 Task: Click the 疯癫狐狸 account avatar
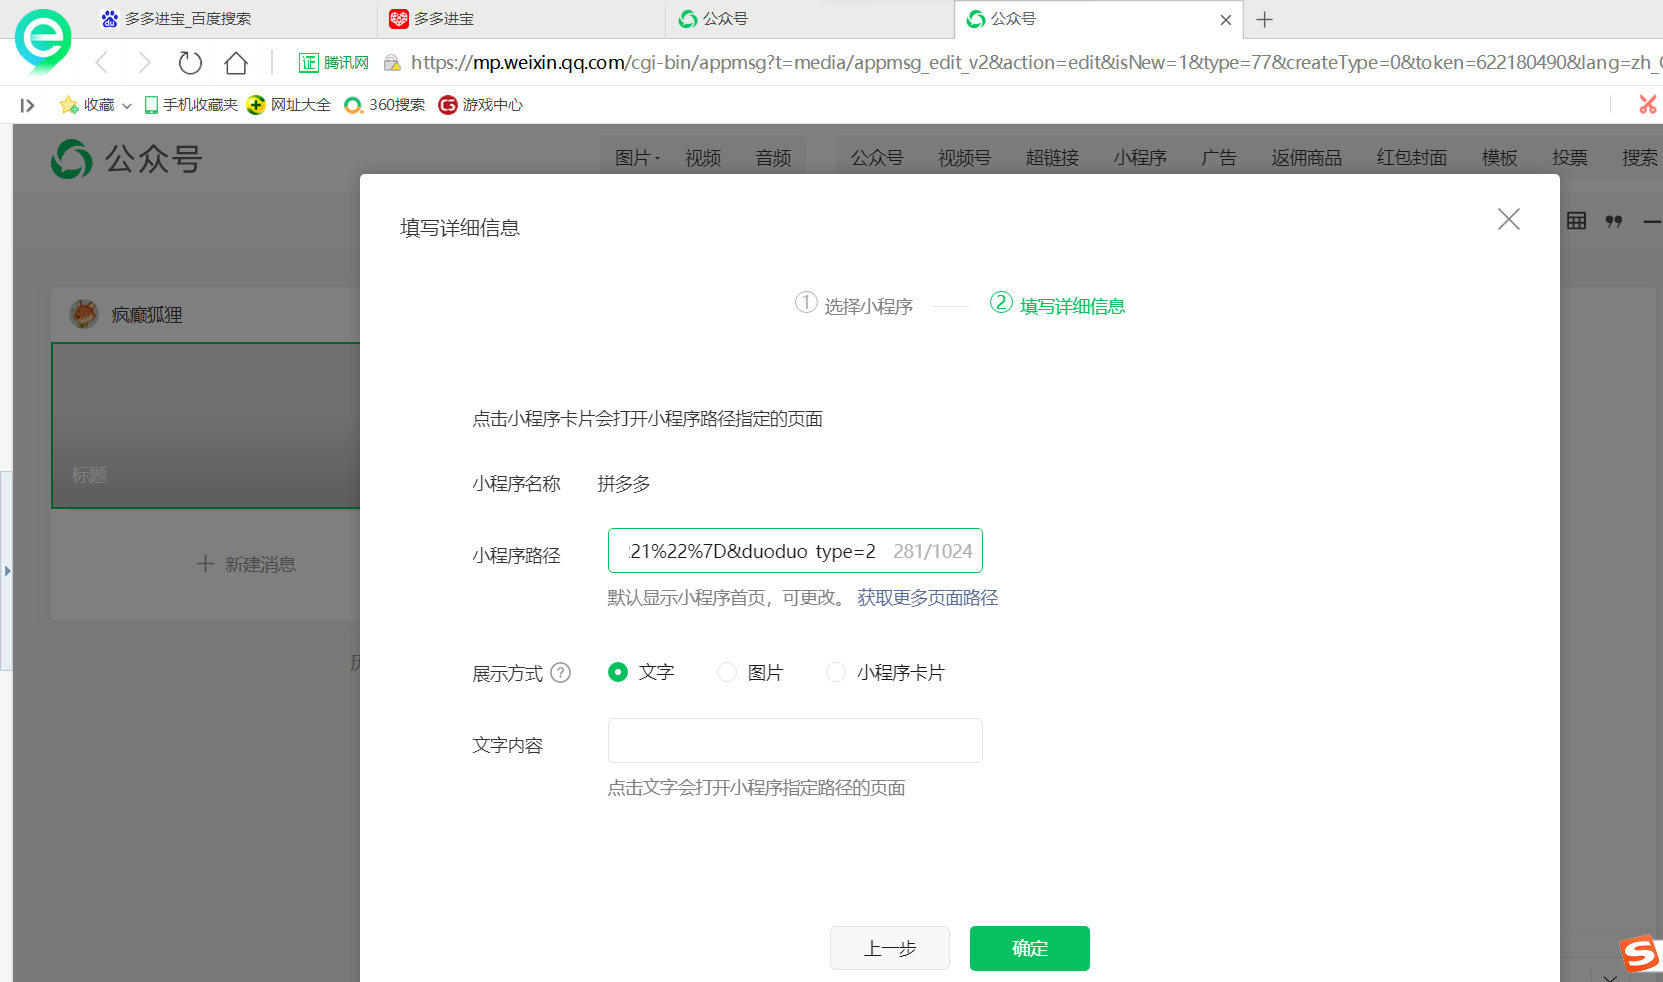tap(84, 314)
